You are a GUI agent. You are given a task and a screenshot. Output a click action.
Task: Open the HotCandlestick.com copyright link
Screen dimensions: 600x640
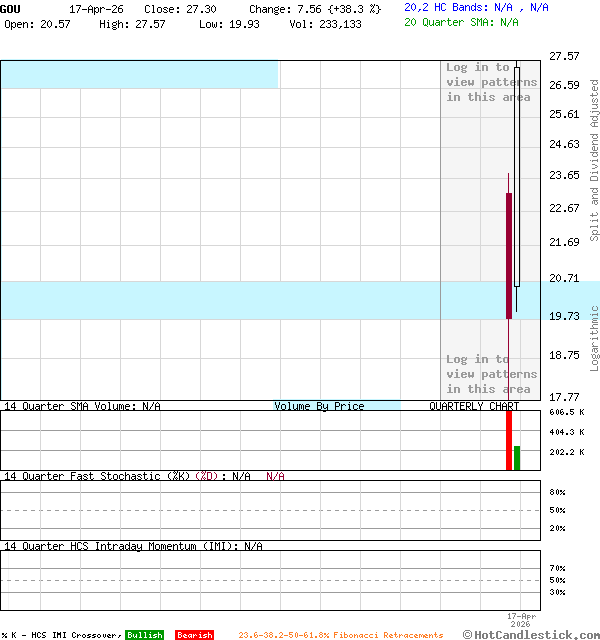click(531, 634)
